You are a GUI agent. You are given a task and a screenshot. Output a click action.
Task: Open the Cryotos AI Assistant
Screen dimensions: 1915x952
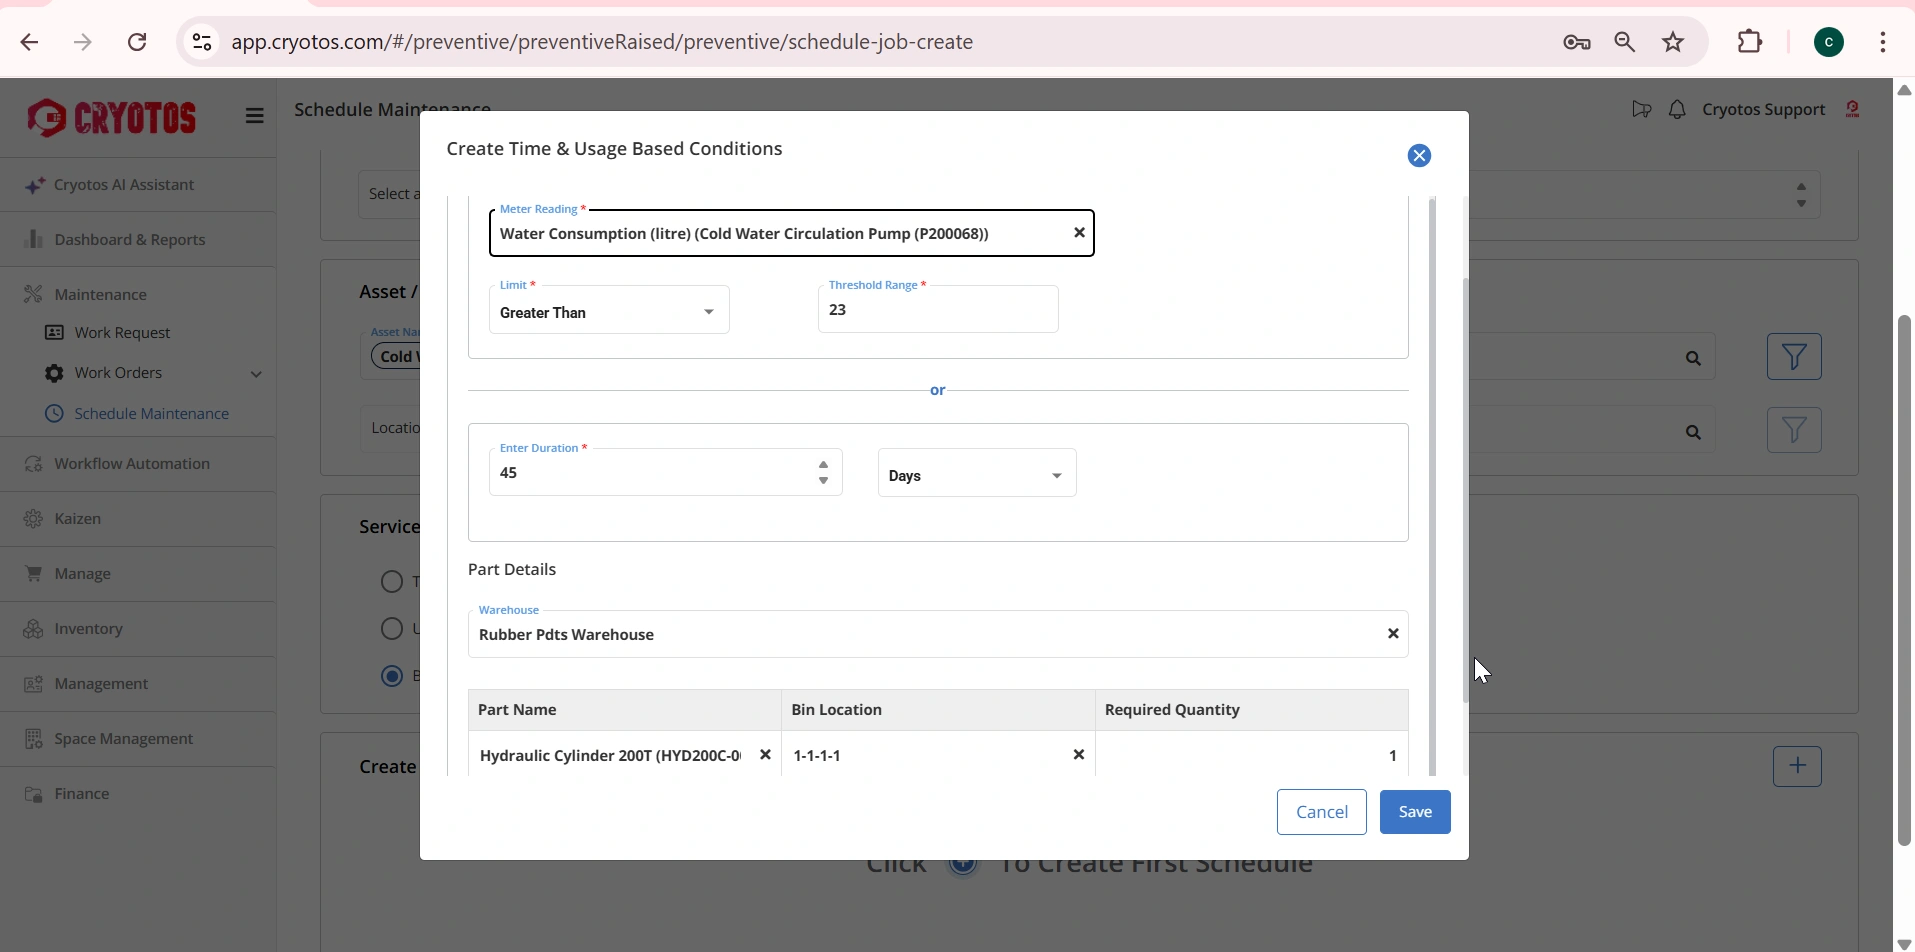[123, 184]
